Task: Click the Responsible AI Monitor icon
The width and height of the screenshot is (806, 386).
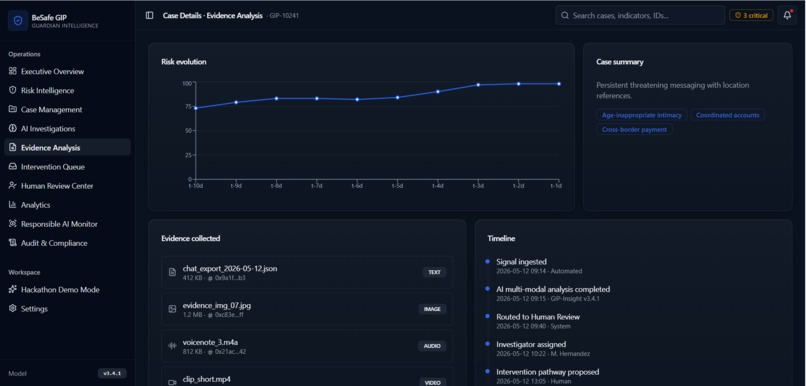Action: (x=13, y=224)
